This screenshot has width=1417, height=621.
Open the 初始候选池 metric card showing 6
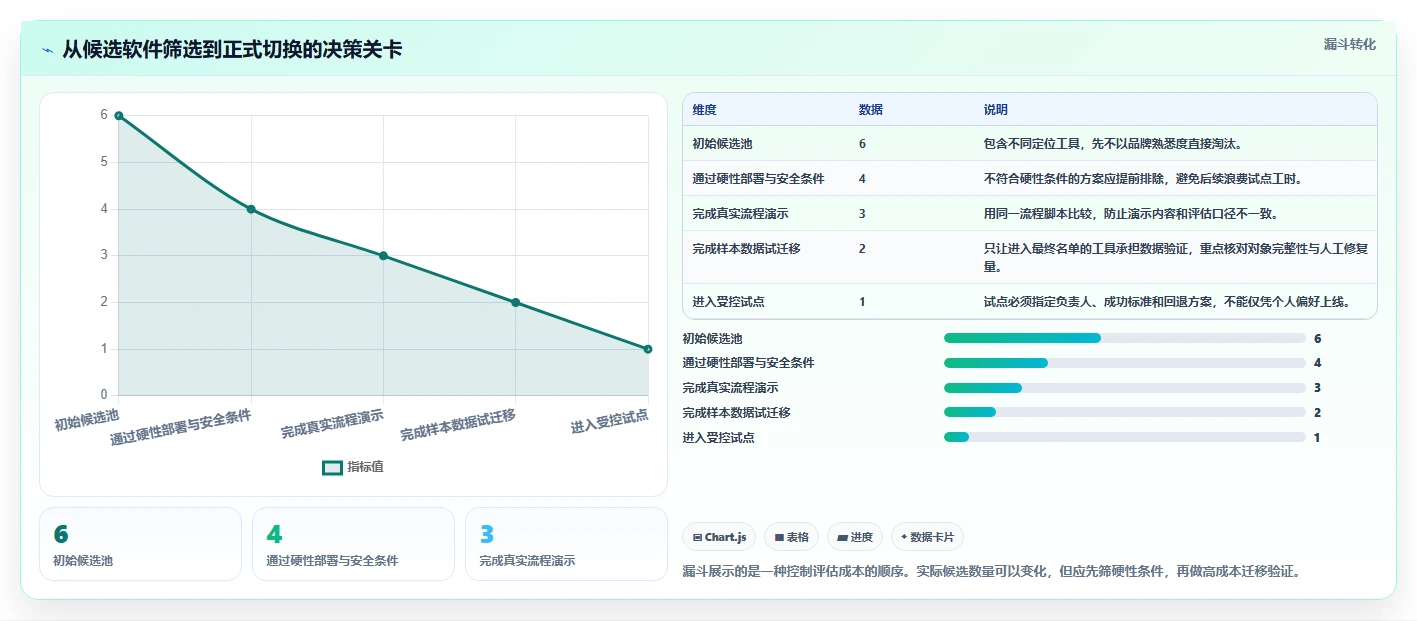click(141, 544)
